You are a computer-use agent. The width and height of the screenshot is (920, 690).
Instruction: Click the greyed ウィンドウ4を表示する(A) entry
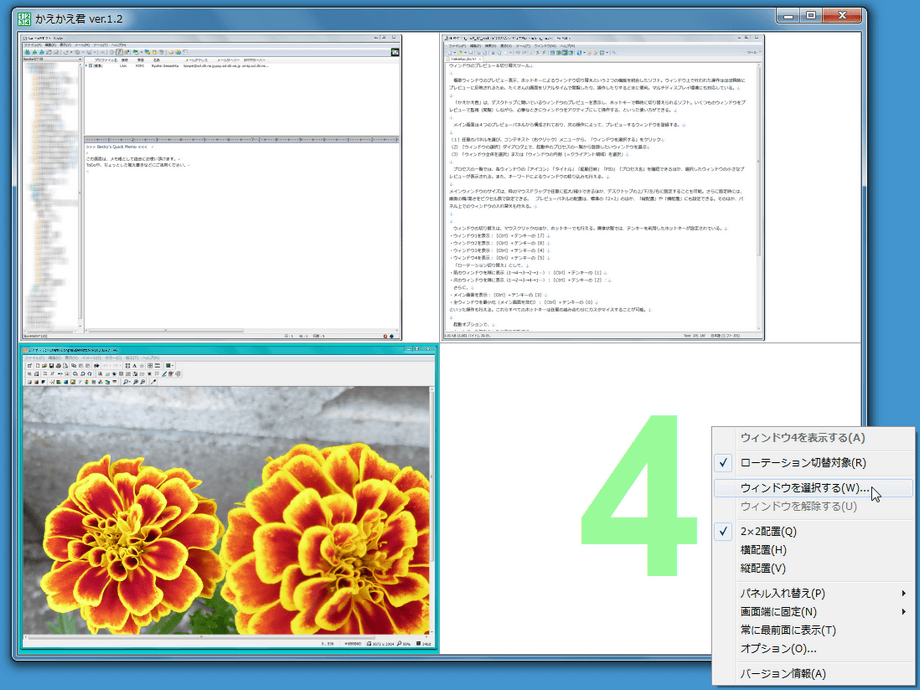coord(813,438)
